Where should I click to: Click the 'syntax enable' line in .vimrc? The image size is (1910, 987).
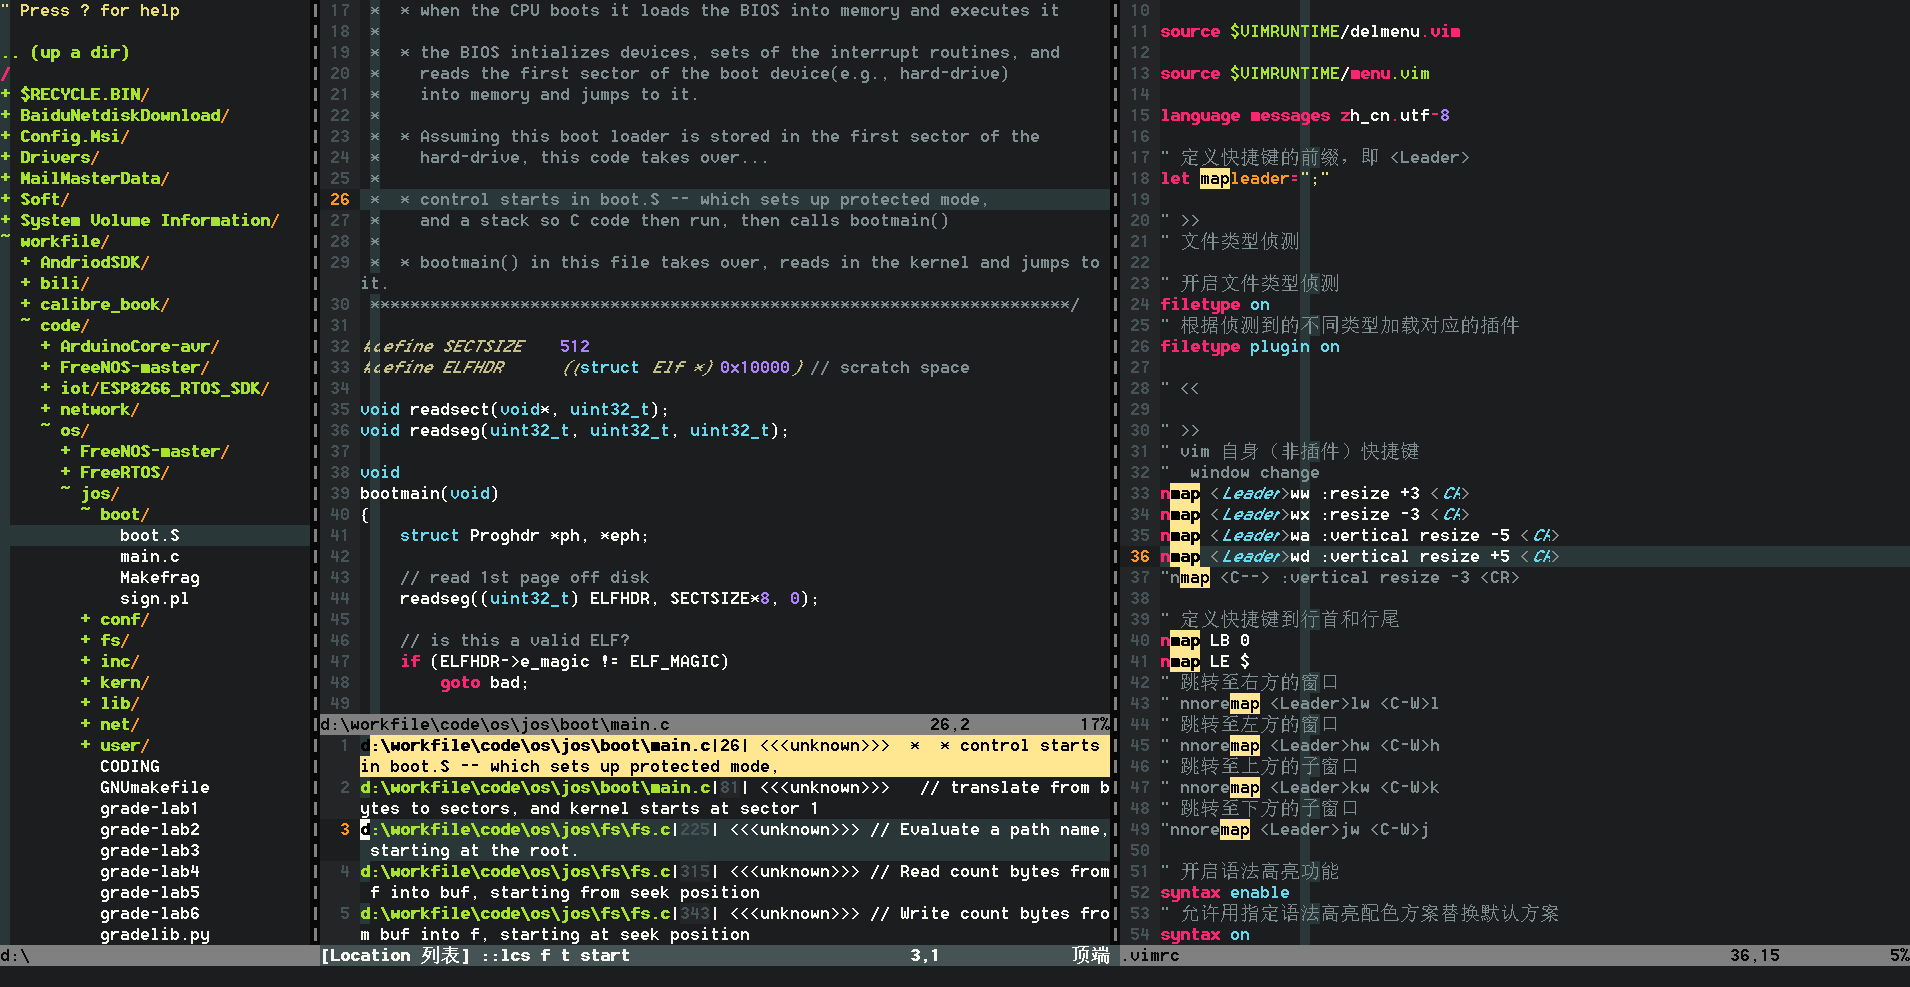click(x=1224, y=892)
